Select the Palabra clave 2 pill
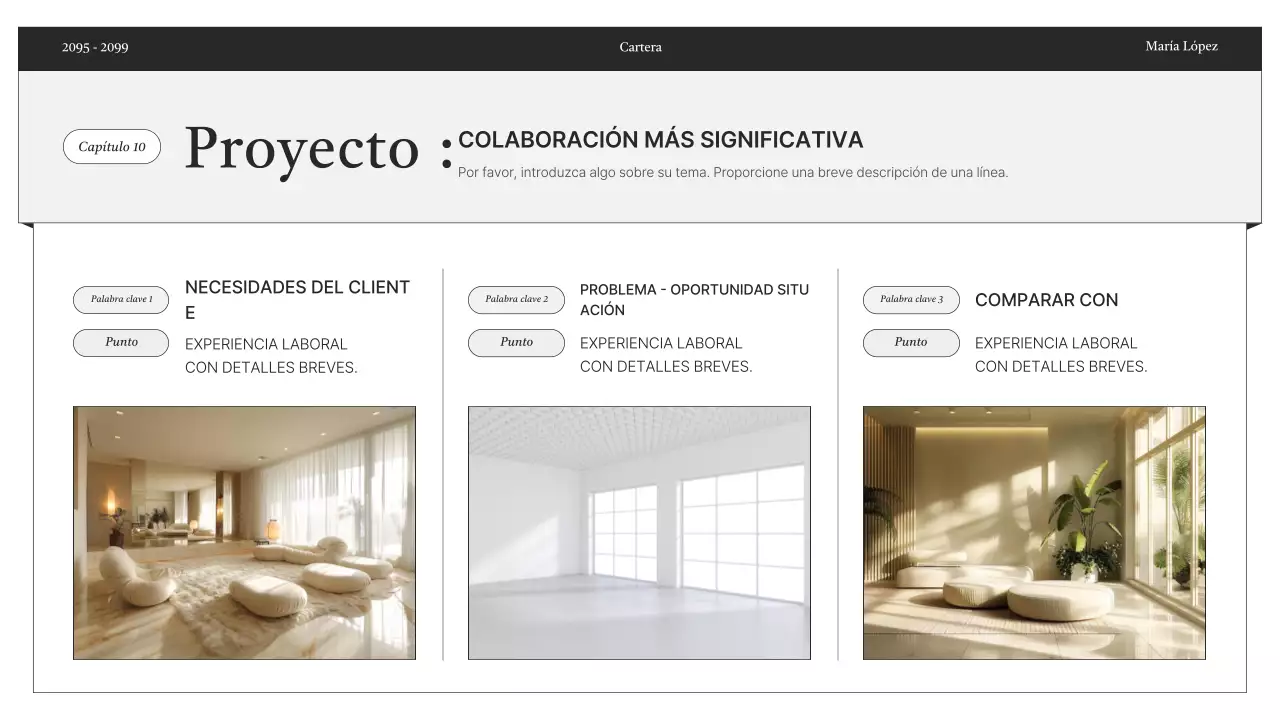This screenshot has width=1280, height=720. pos(516,299)
